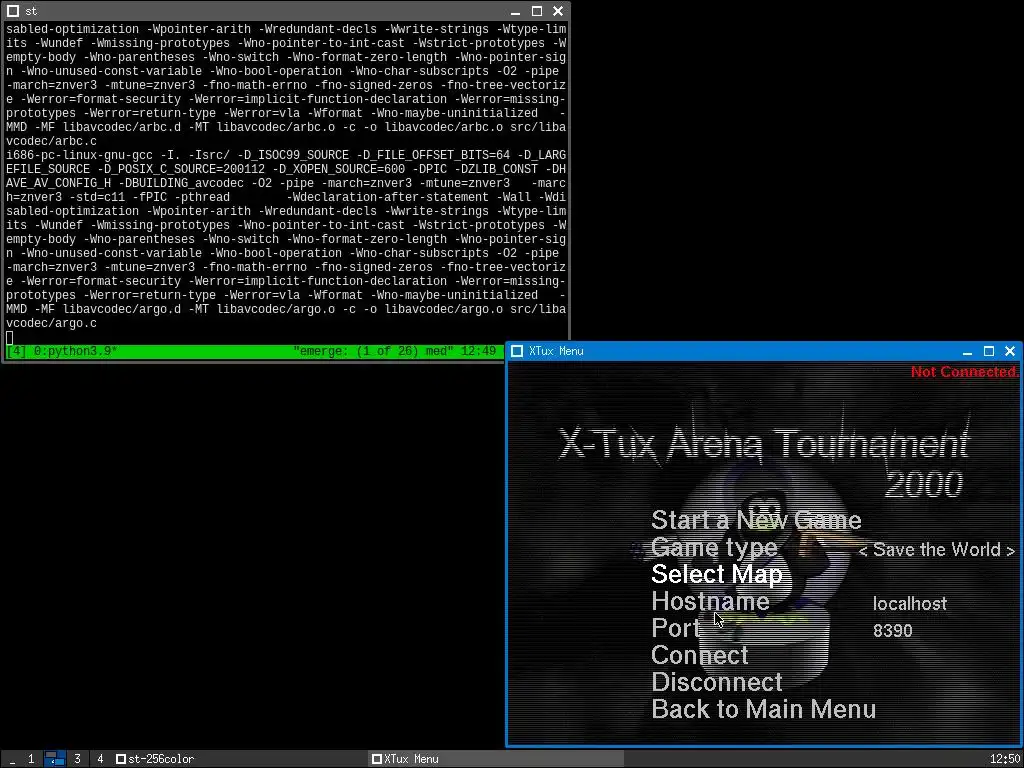The width and height of the screenshot is (1024, 768).
Task: Switch to workspace 4 in taskbar
Action: [x=100, y=759]
